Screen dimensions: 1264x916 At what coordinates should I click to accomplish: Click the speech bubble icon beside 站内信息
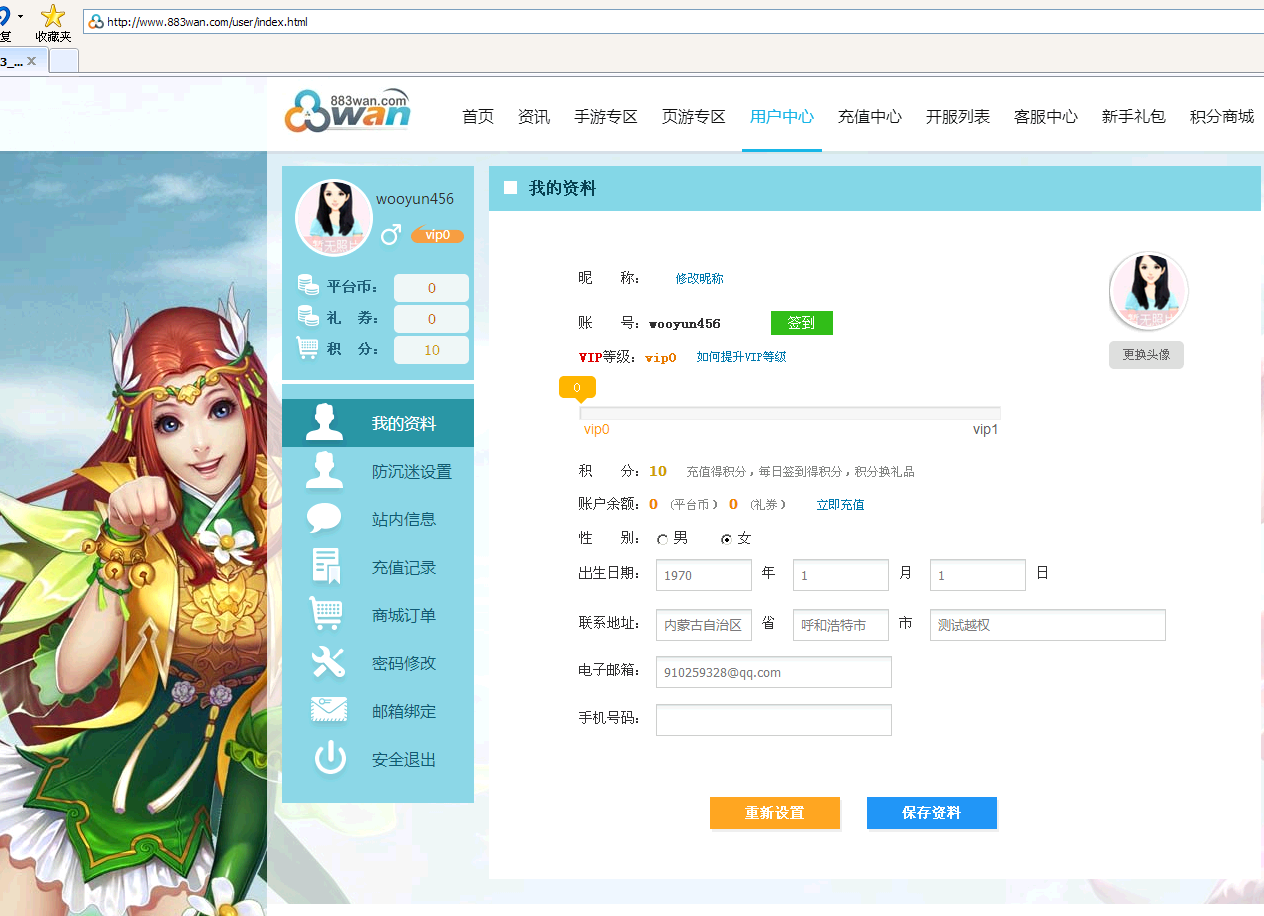[325, 519]
